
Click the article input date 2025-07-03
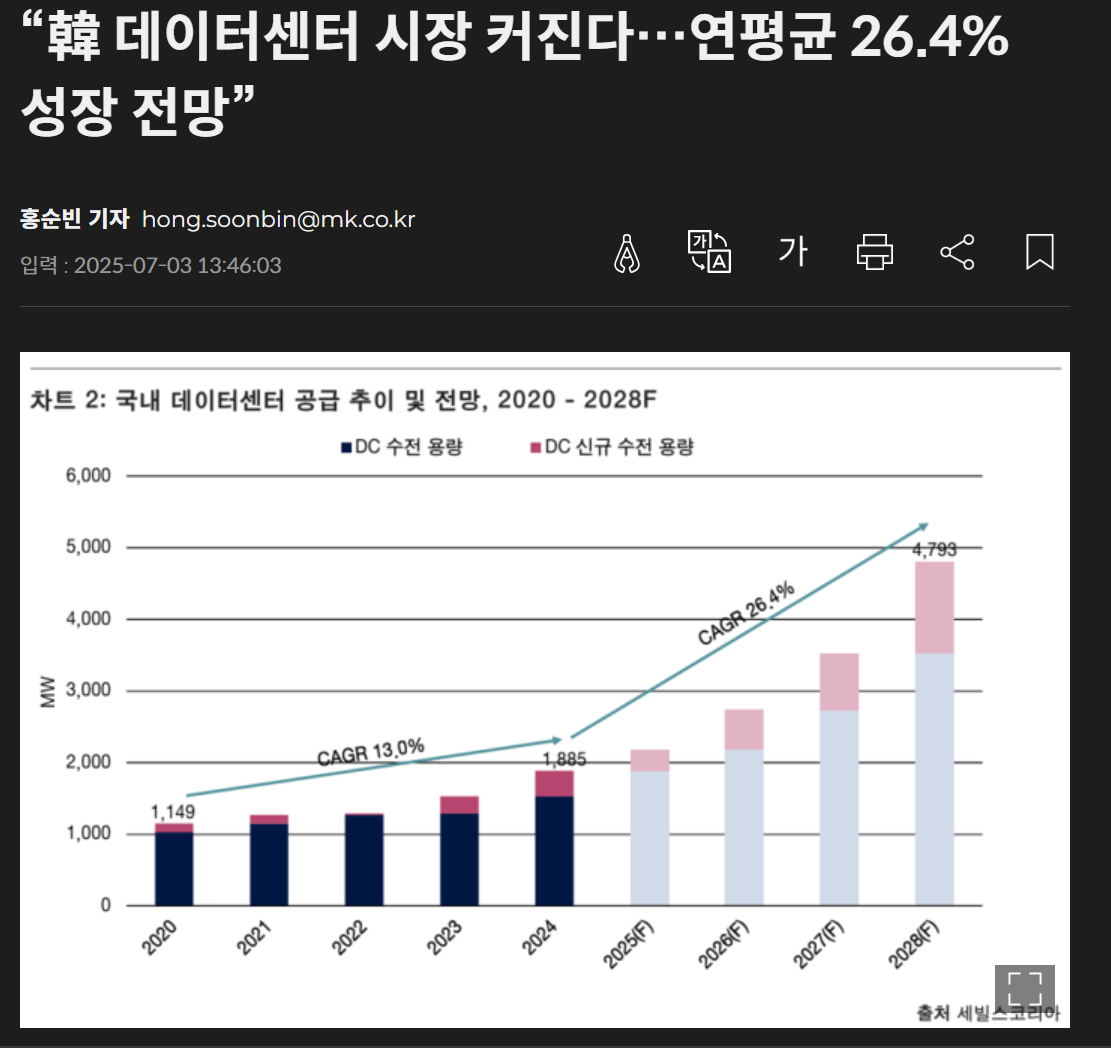click(x=150, y=266)
